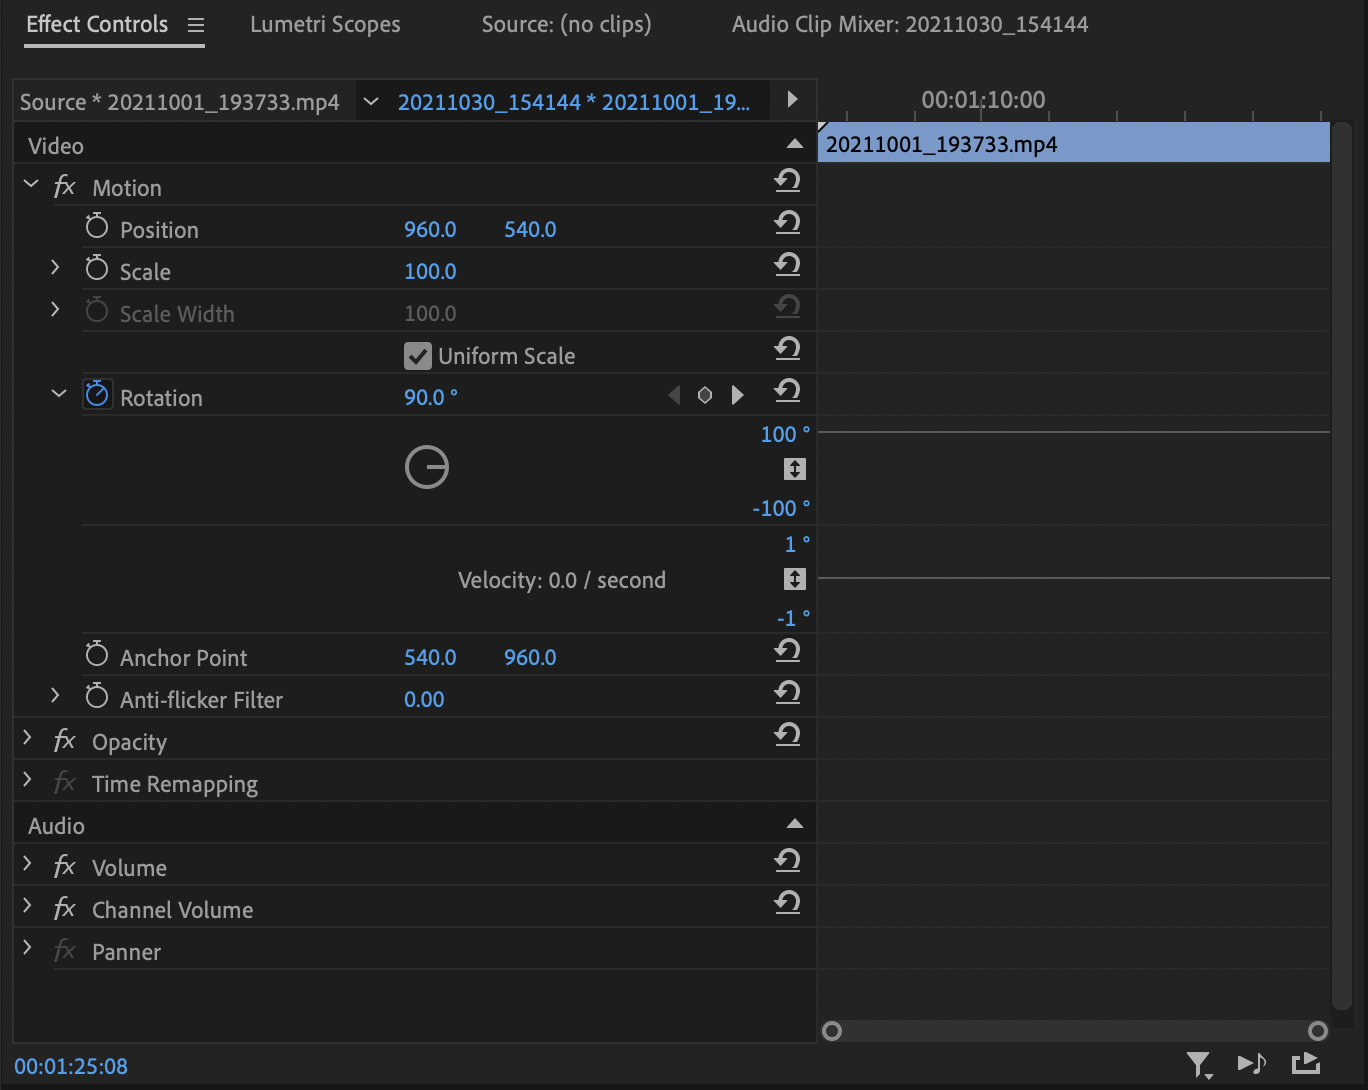Reset the Position parameter
The image size is (1368, 1090).
tap(787, 223)
